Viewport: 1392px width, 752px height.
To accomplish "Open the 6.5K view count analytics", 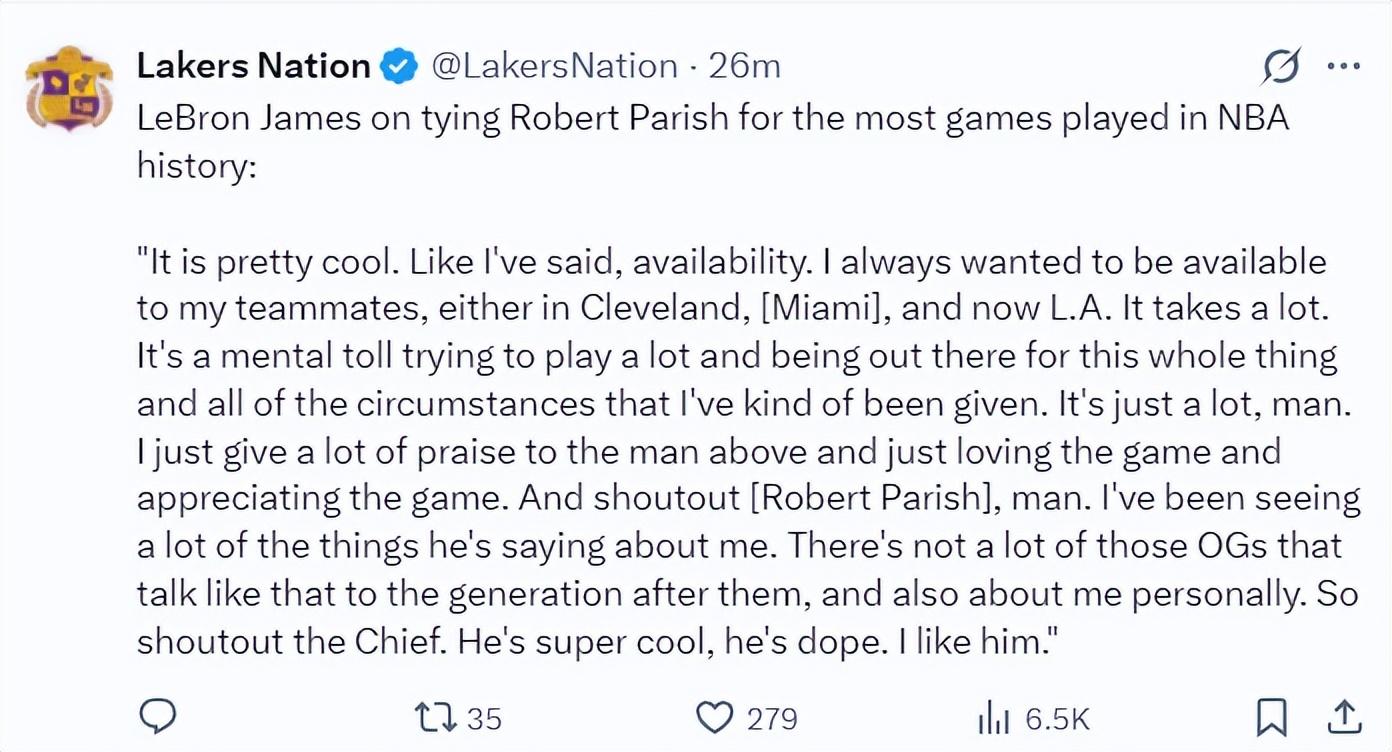I will [x=1056, y=718].
